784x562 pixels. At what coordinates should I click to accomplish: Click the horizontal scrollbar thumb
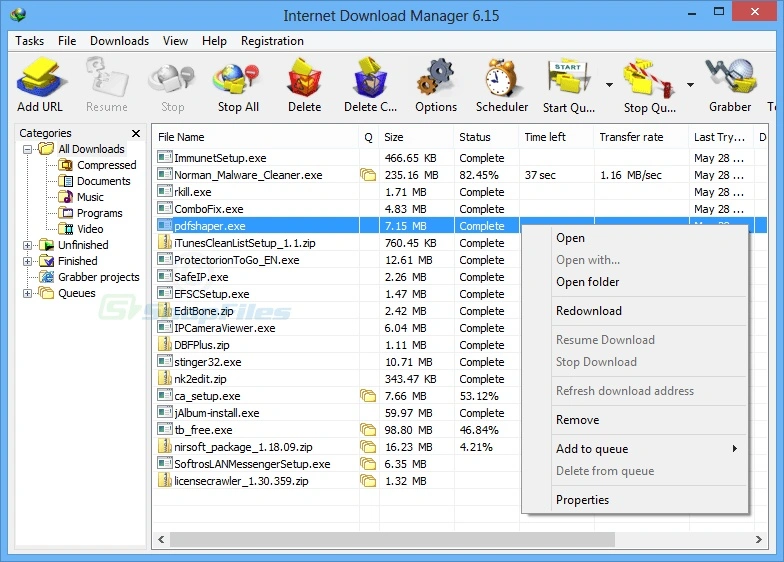click(392, 540)
